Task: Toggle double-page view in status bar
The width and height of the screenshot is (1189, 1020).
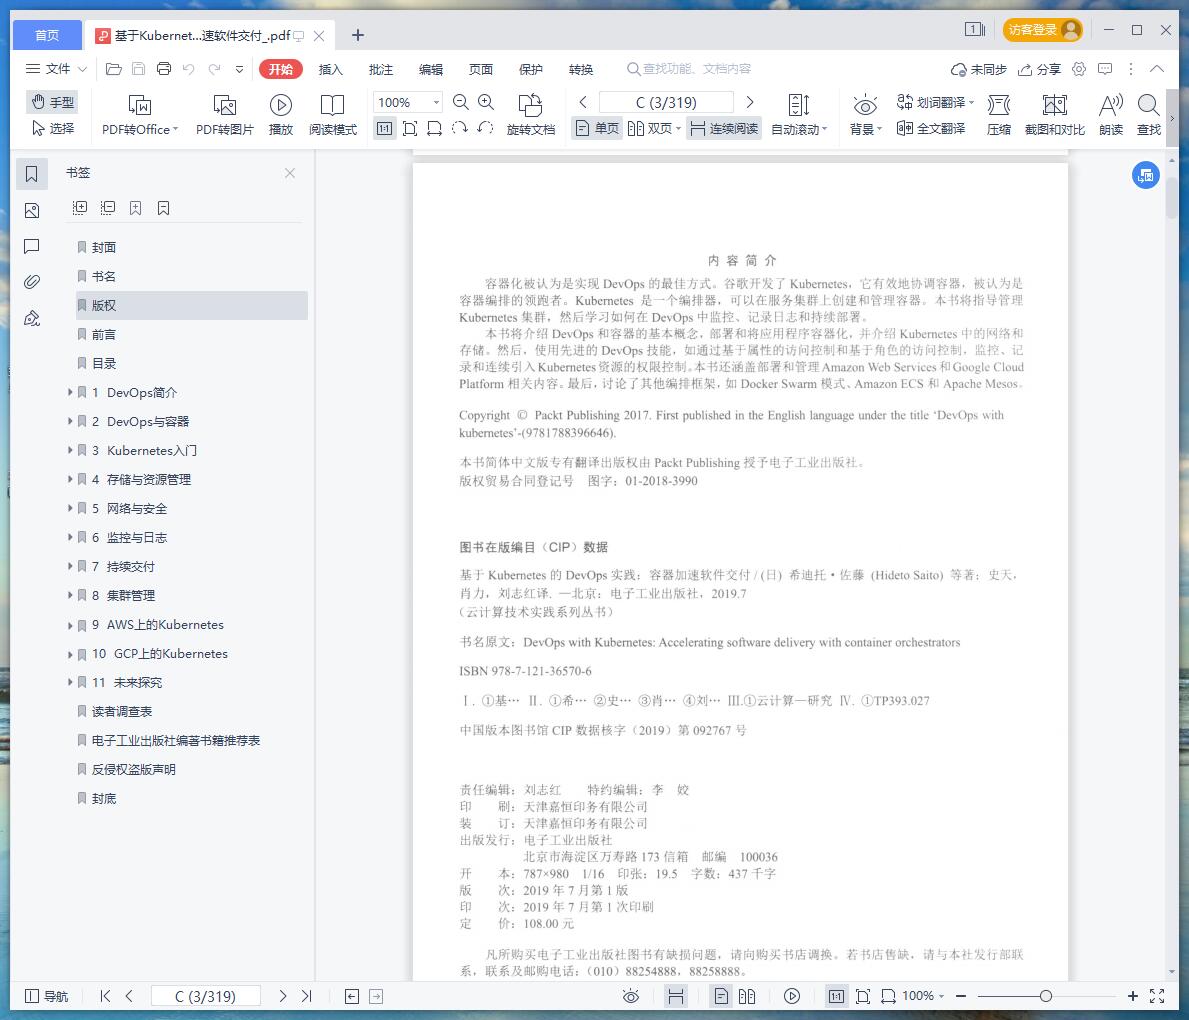Action: 747,996
